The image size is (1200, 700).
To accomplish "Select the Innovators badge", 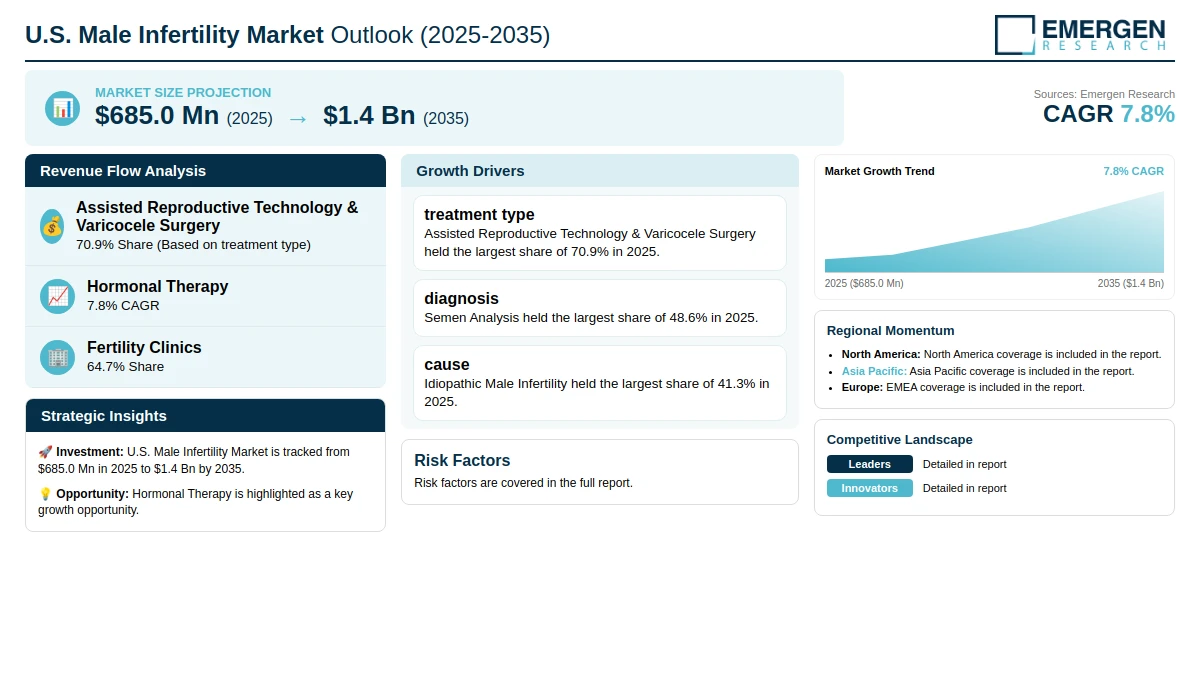I will (870, 488).
